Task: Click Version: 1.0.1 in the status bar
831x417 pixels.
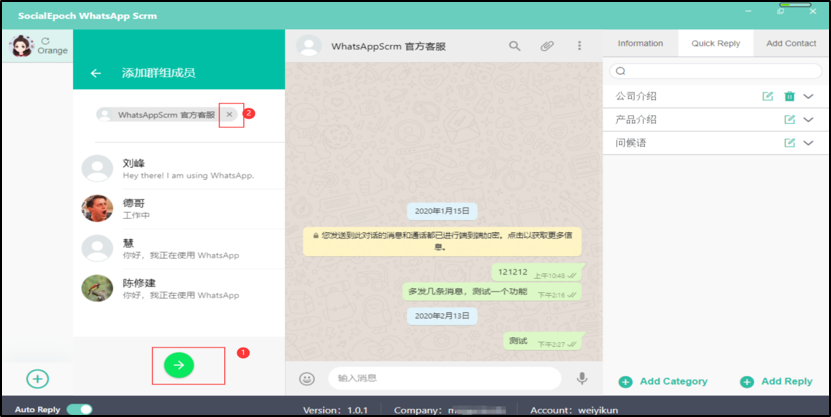Action: click(x=335, y=410)
